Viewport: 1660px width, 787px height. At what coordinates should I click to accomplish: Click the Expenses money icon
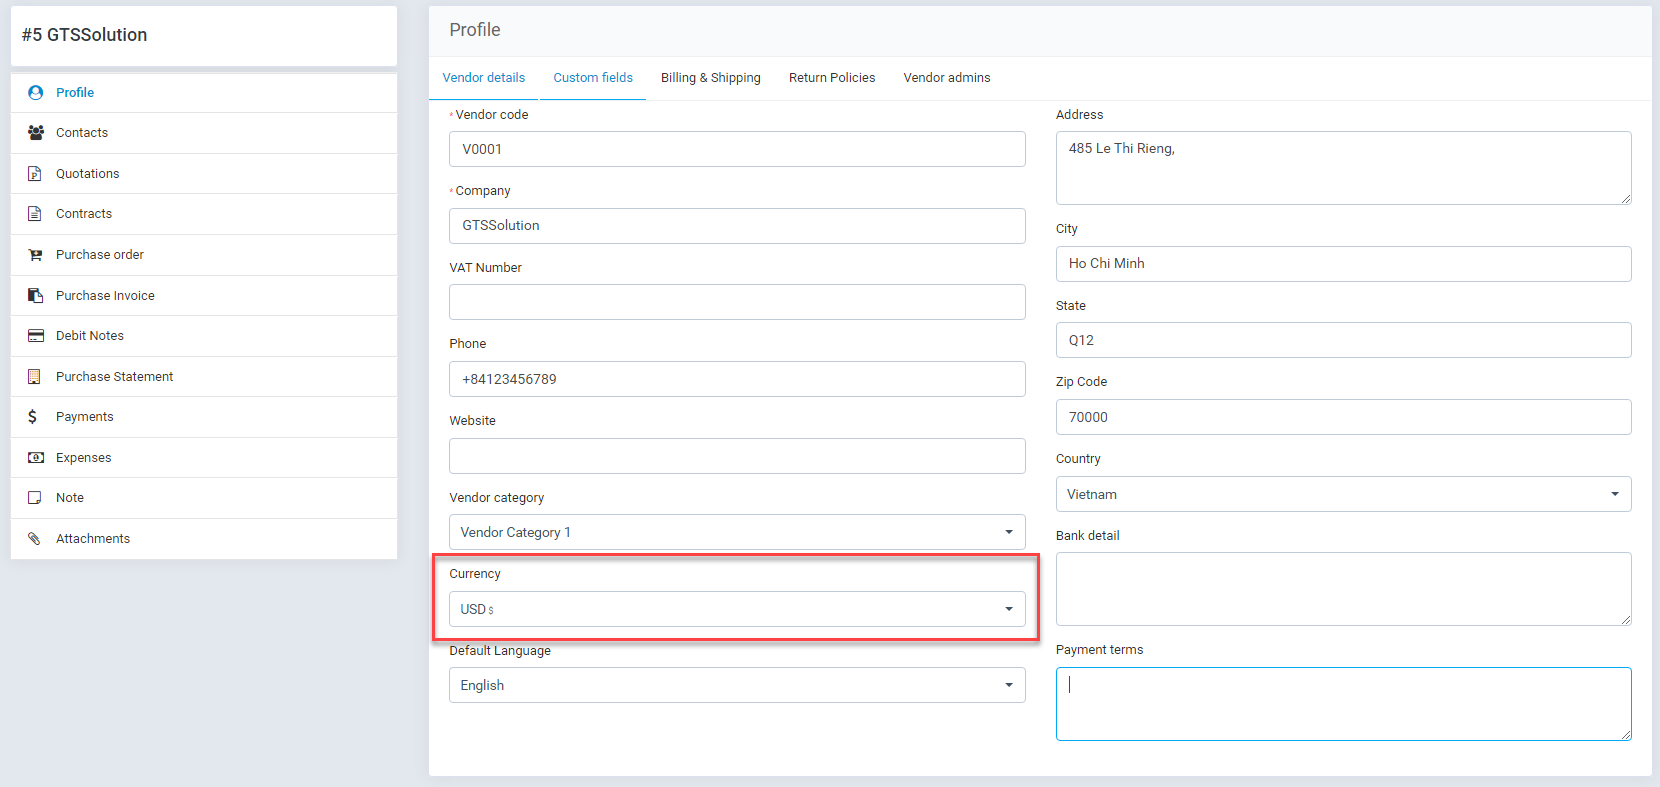pos(36,458)
